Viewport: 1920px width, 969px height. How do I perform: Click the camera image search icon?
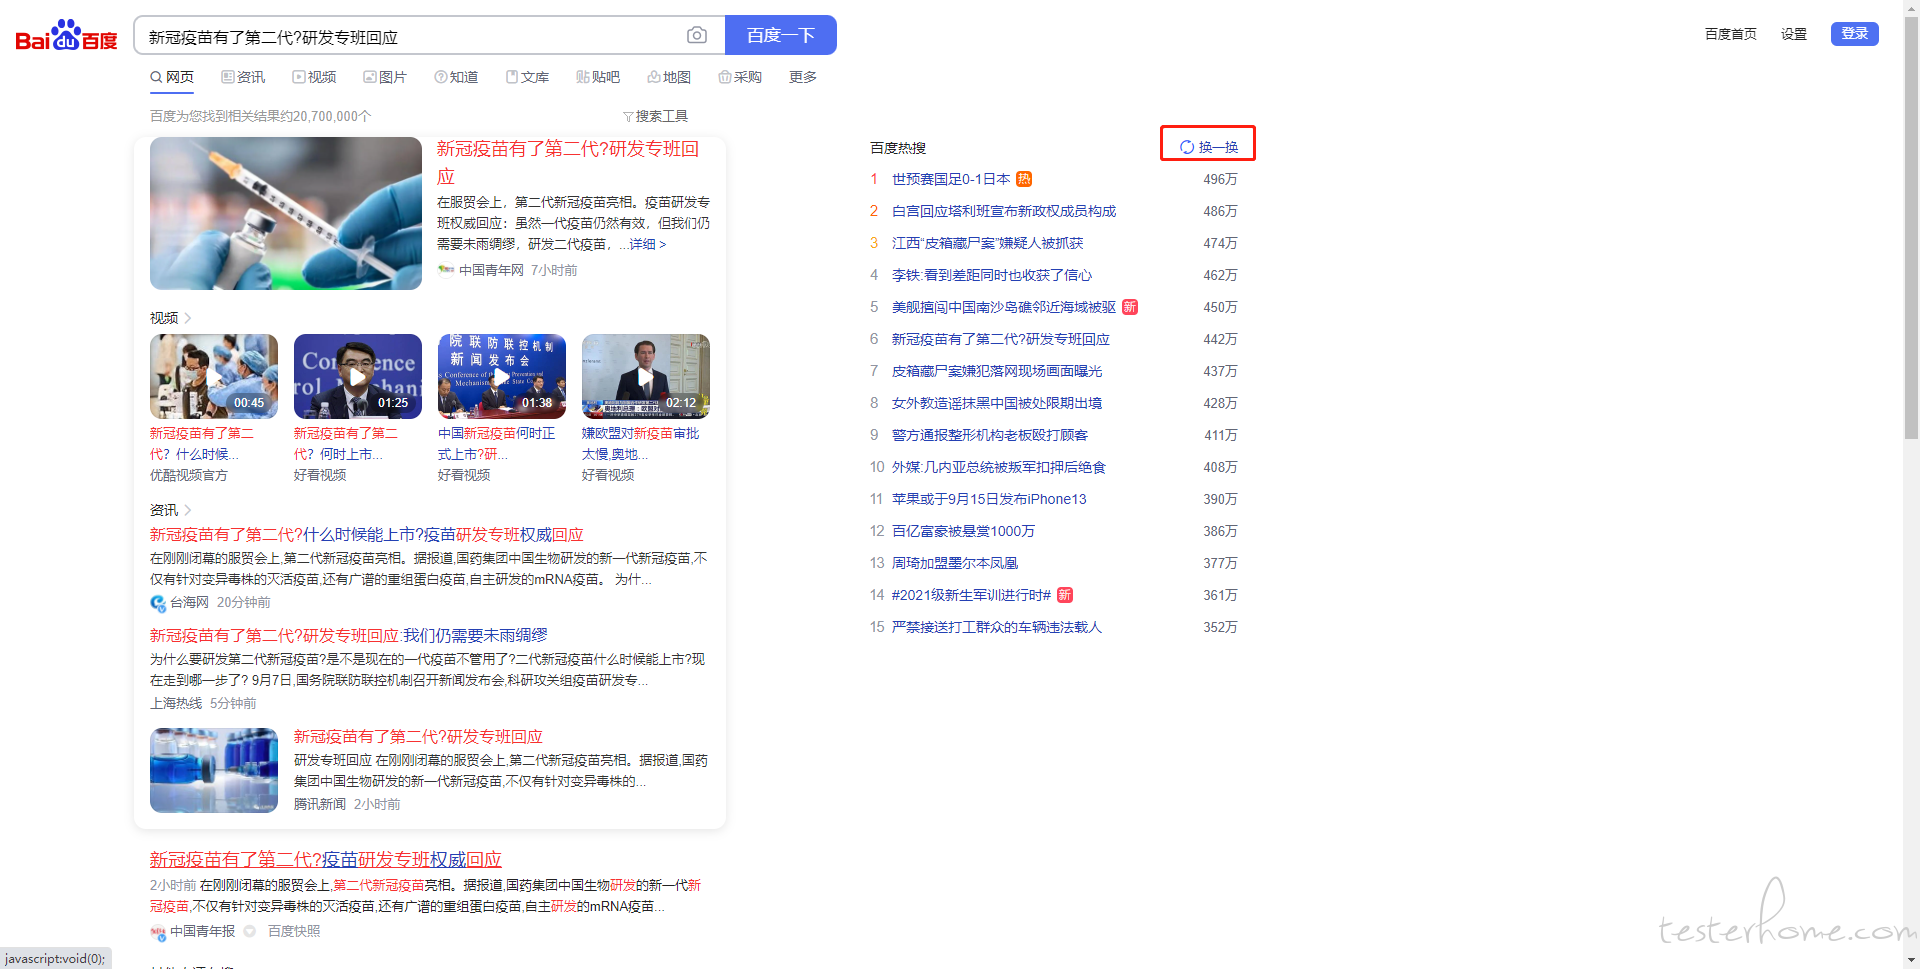point(697,36)
